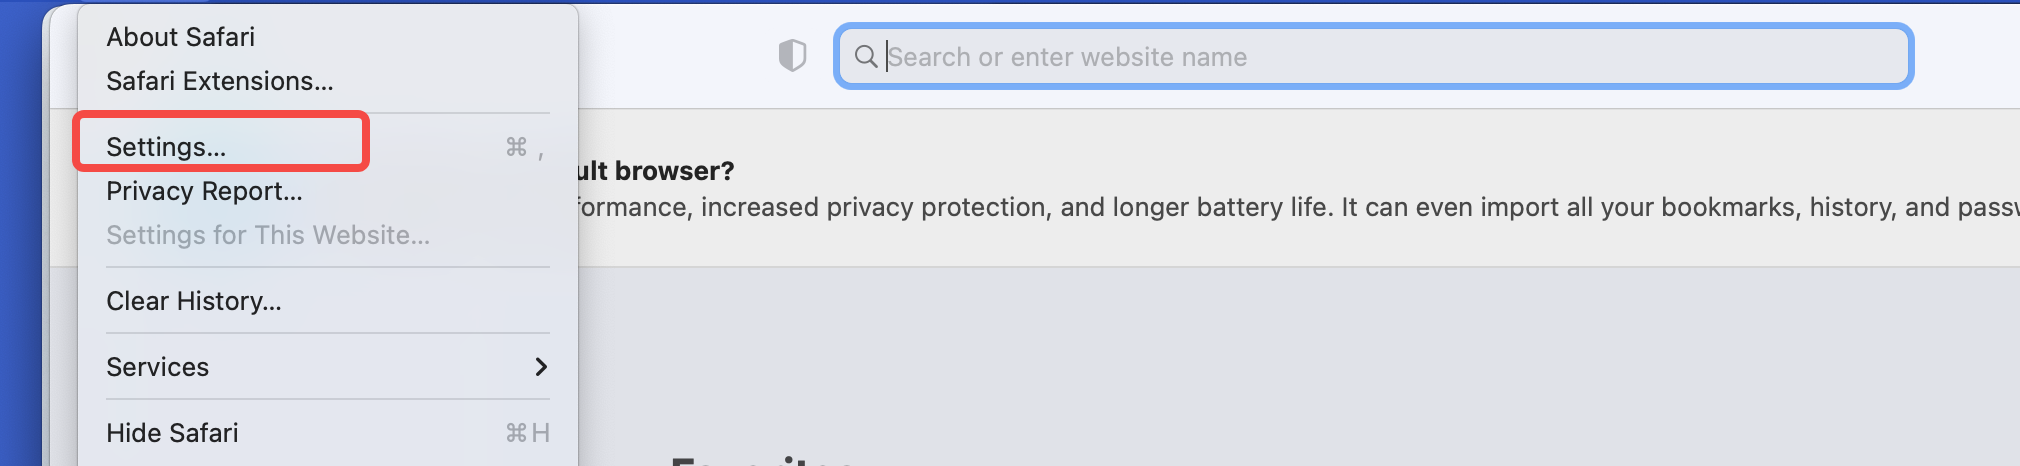The height and width of the screenshot is (466, 2020).
Task: Select Hide Safari menu item
Action: (173, 433)
